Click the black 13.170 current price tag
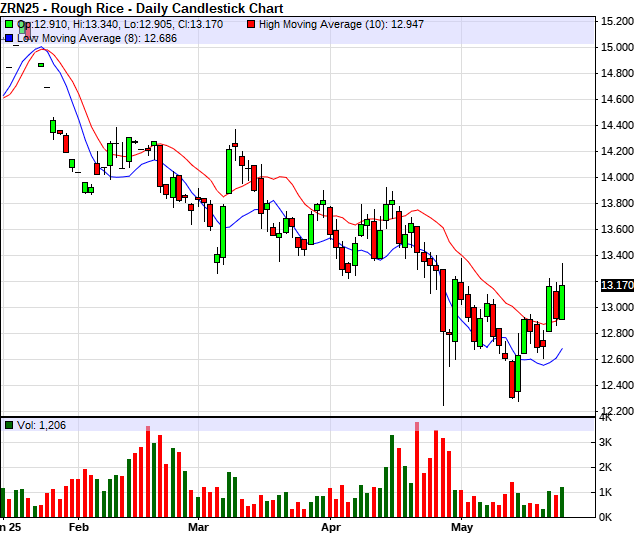 616,285
